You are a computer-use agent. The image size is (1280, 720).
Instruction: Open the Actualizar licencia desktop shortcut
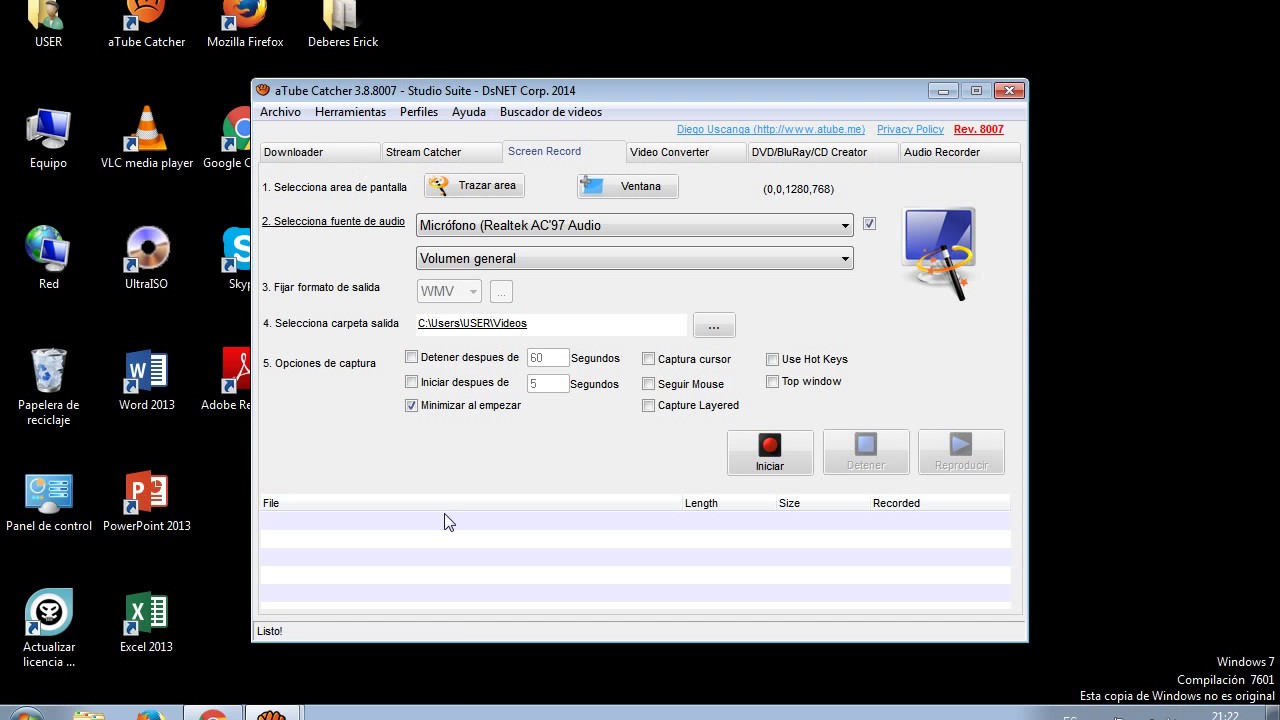pos(48,629)
